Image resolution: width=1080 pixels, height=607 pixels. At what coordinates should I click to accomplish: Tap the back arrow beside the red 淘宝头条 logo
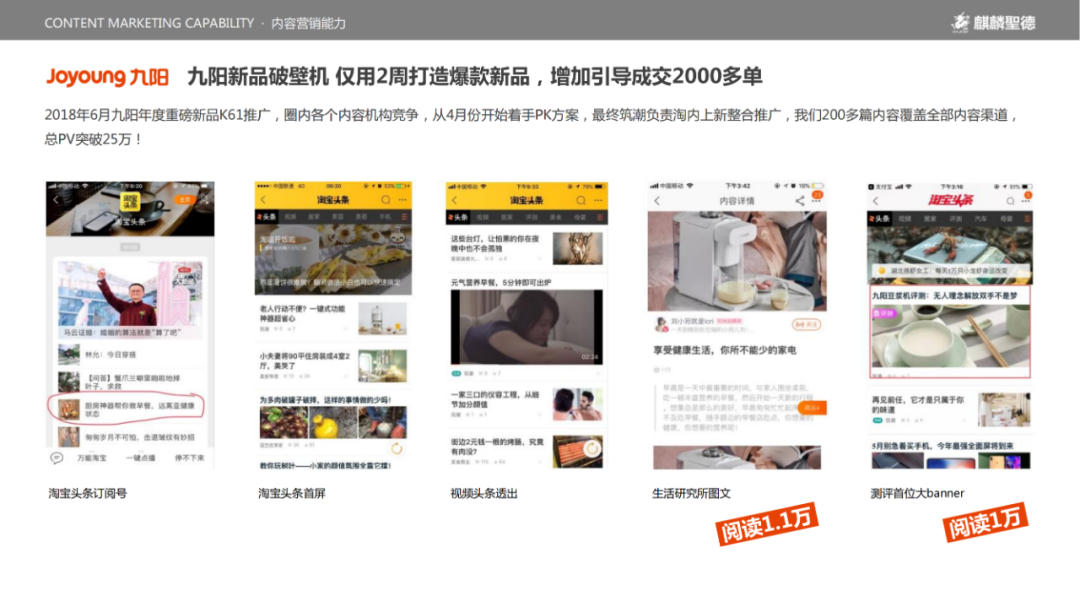[875, 201]
